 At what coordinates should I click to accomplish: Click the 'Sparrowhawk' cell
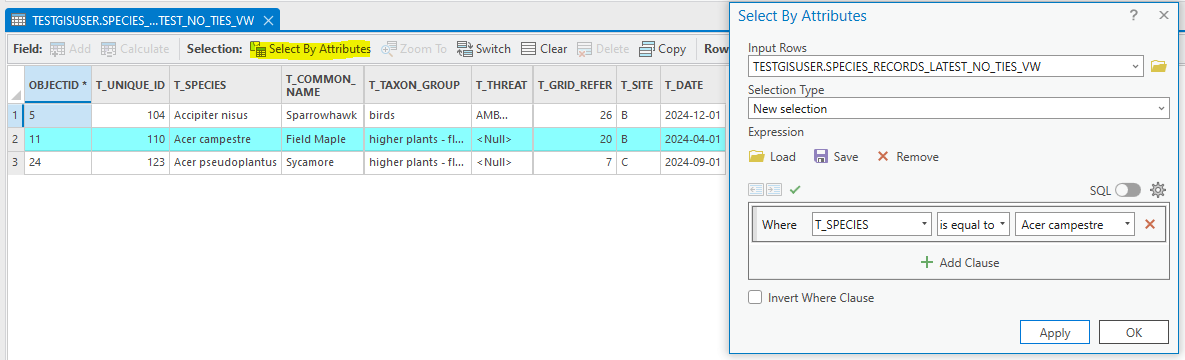(323, 116)
